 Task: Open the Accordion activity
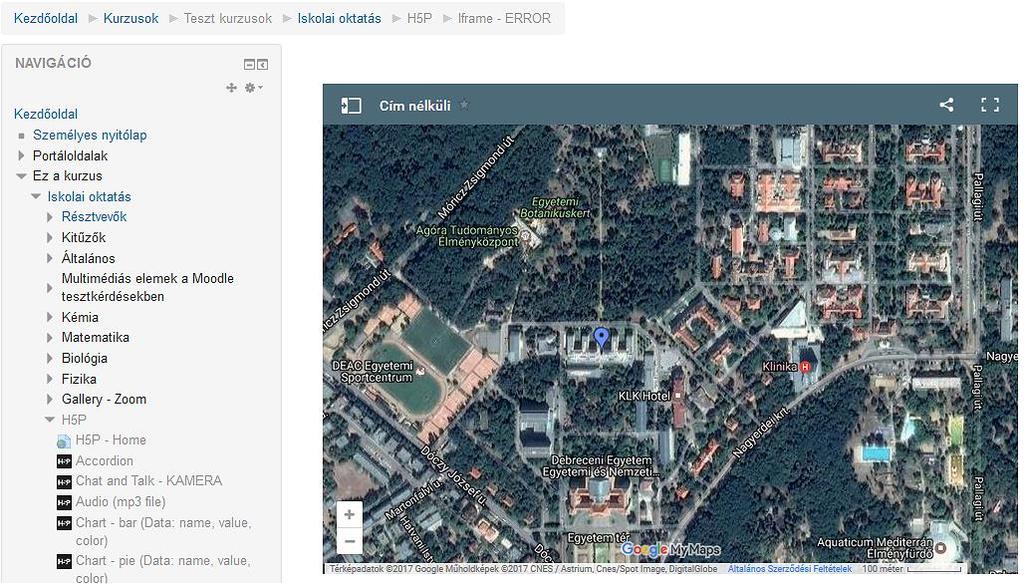click(x=104, y=461)
